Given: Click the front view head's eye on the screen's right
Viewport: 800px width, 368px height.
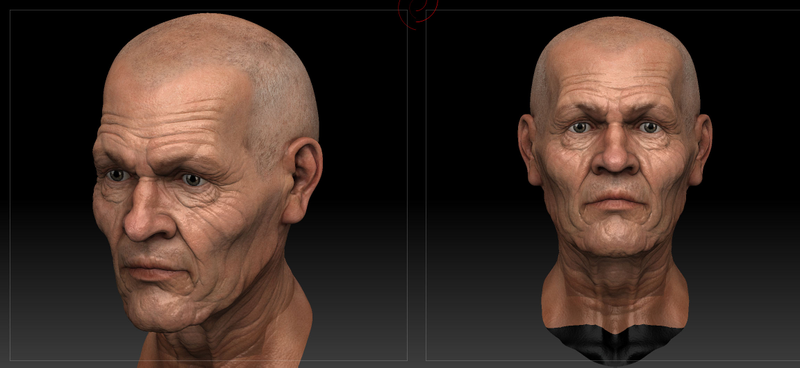Looking at the screenshot, I should (x=649, y=127).
